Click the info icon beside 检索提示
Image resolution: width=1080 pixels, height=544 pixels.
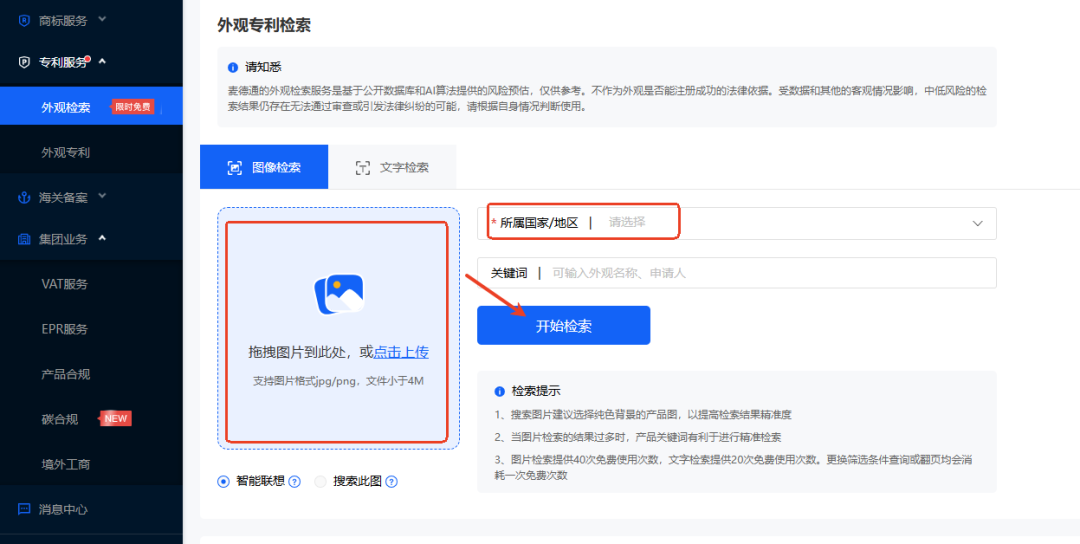pos(500,391)
